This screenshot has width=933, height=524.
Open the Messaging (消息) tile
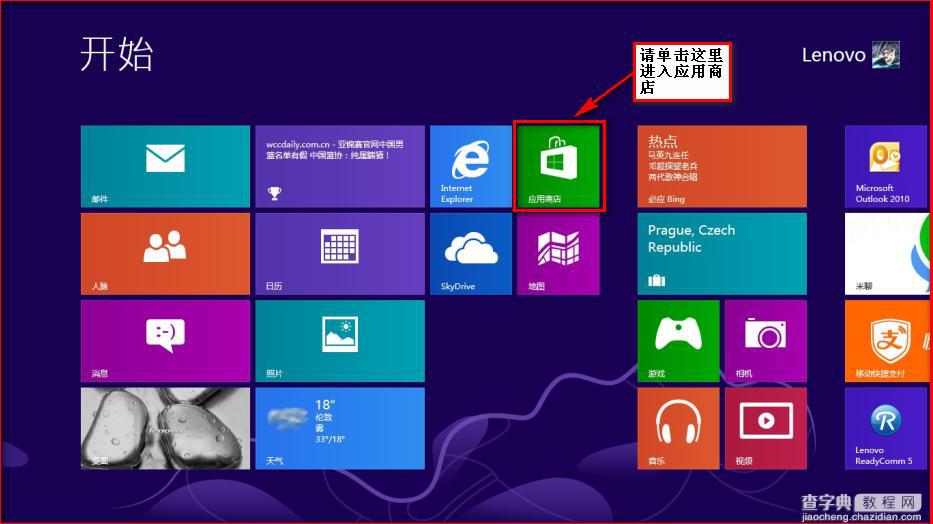(x=165, y=341)
